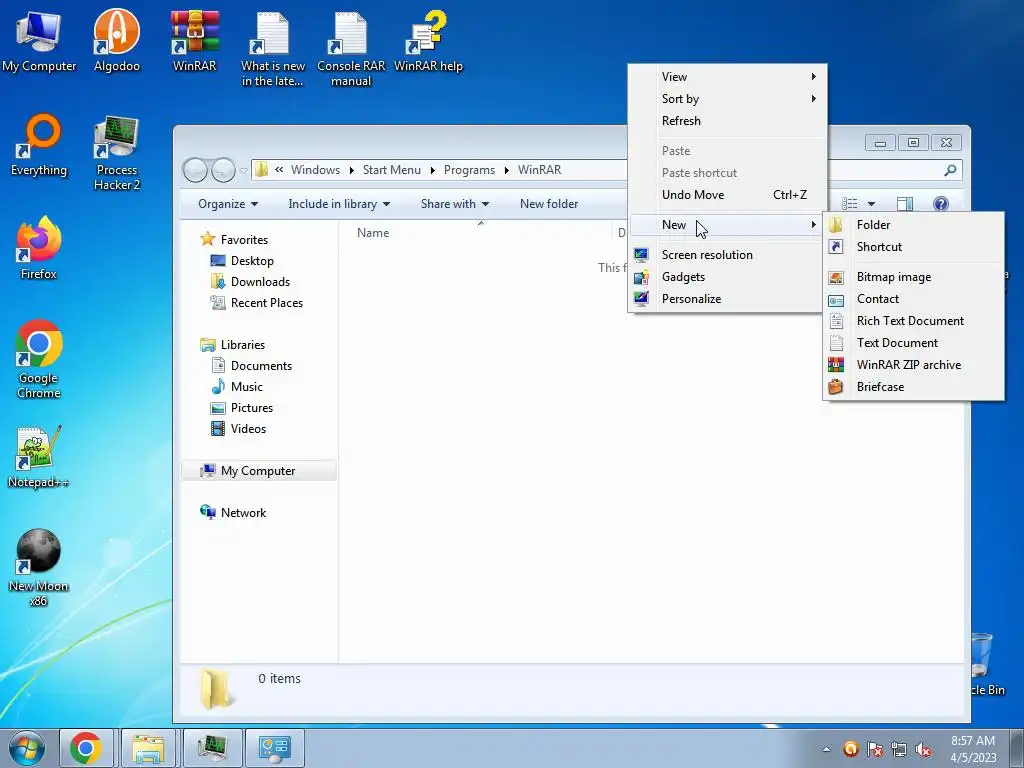The image size is (1024, 768).
Task: Launch the Algodoo desktop shortcut
Action: (x=116, y=41)
